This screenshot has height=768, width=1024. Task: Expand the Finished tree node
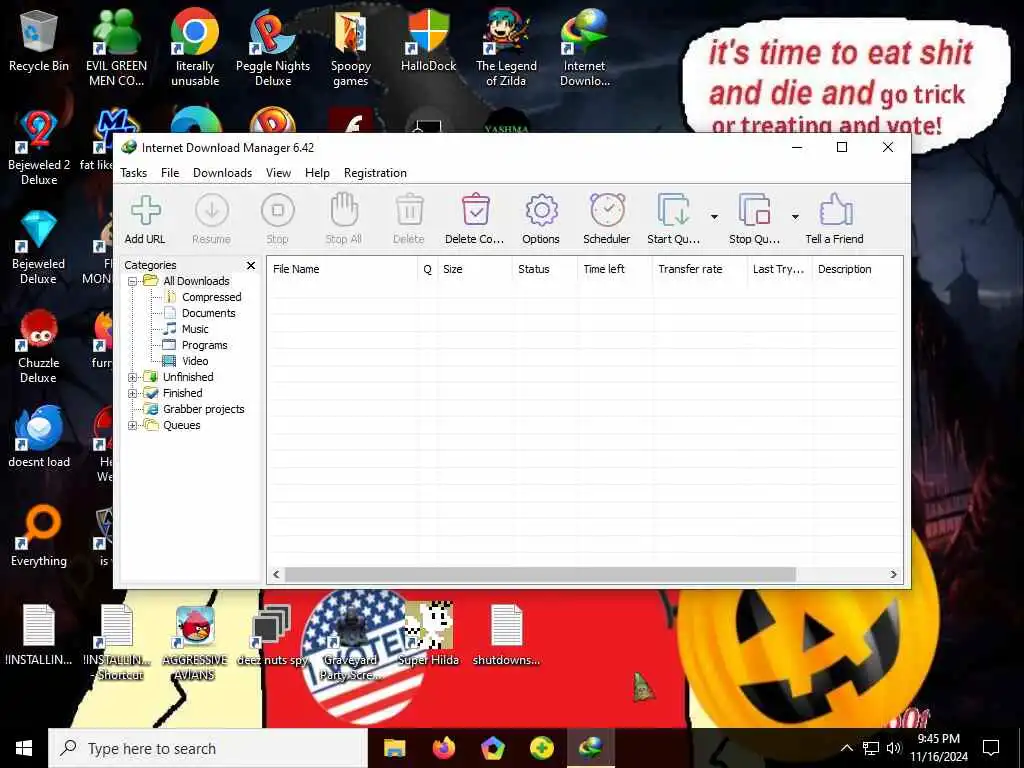point(133,394)
